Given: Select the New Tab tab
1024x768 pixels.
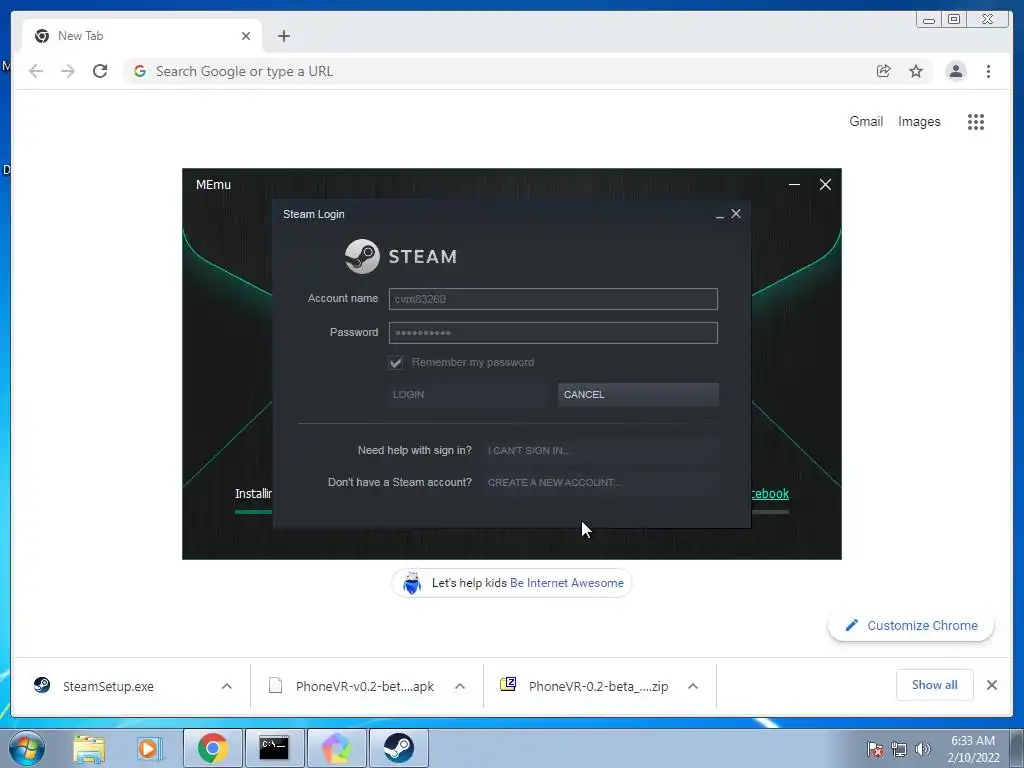Looking at the screenshot, I should click(142, 36).
